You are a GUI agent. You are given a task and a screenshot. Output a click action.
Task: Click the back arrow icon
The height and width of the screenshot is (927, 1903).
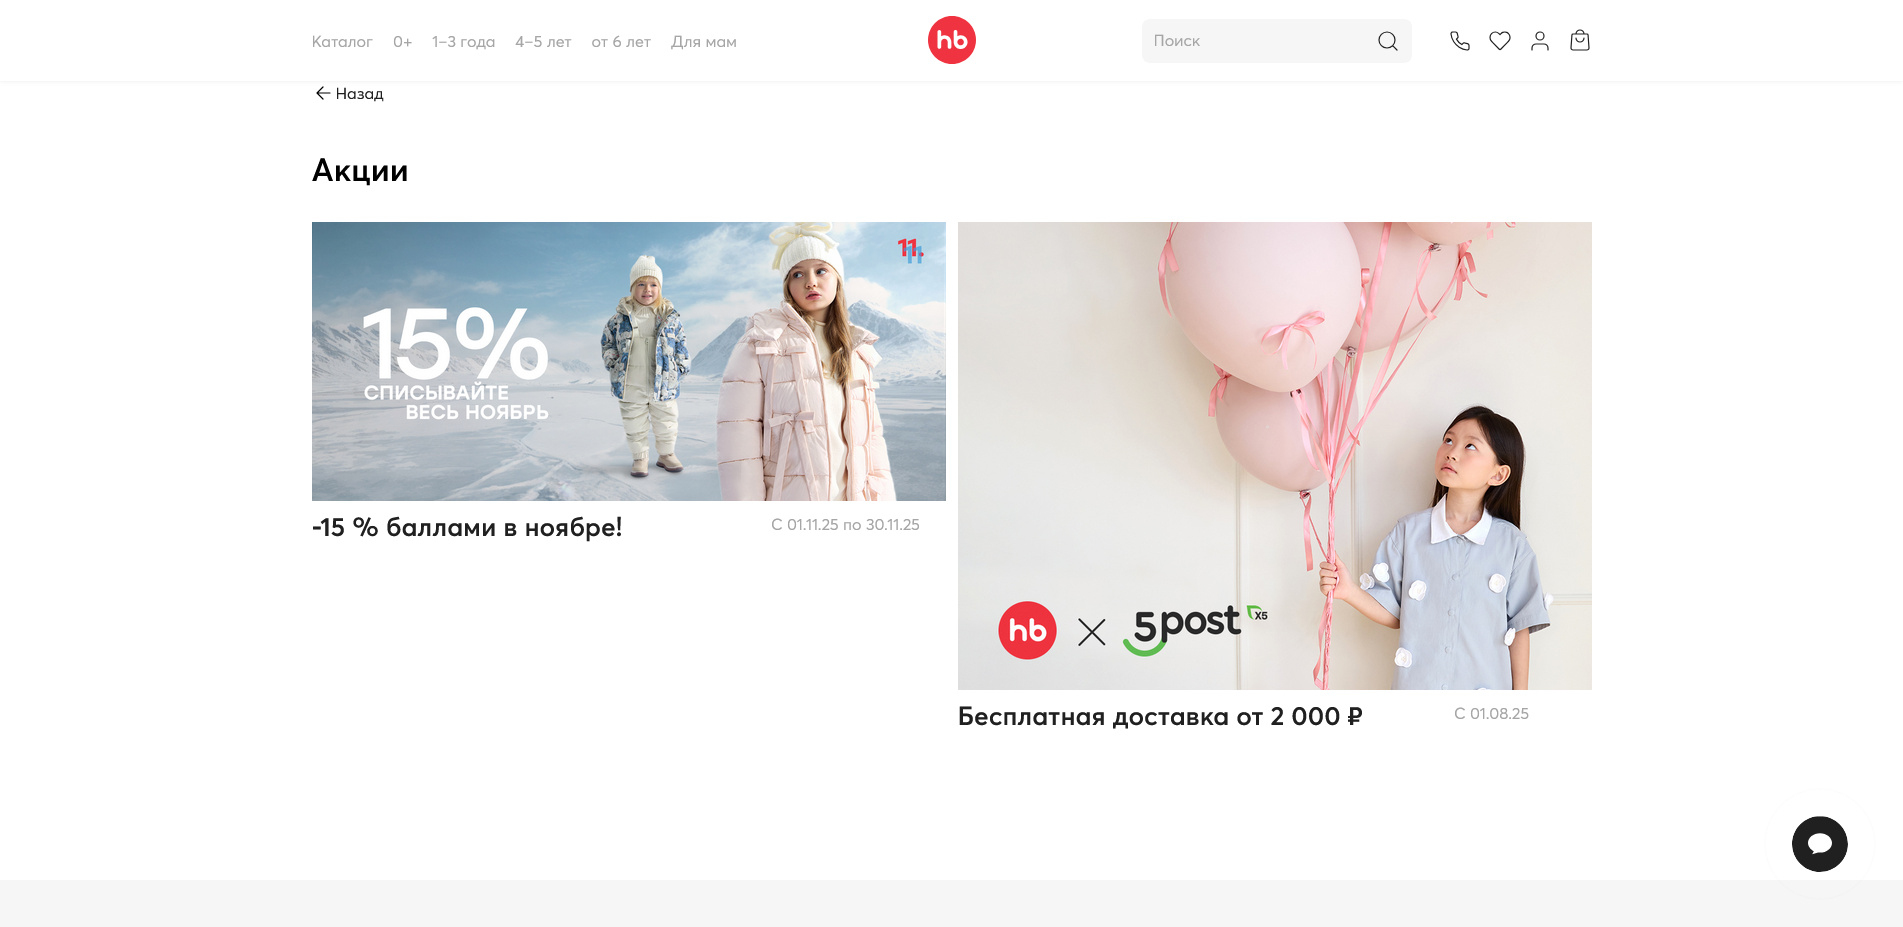[322, 93]
